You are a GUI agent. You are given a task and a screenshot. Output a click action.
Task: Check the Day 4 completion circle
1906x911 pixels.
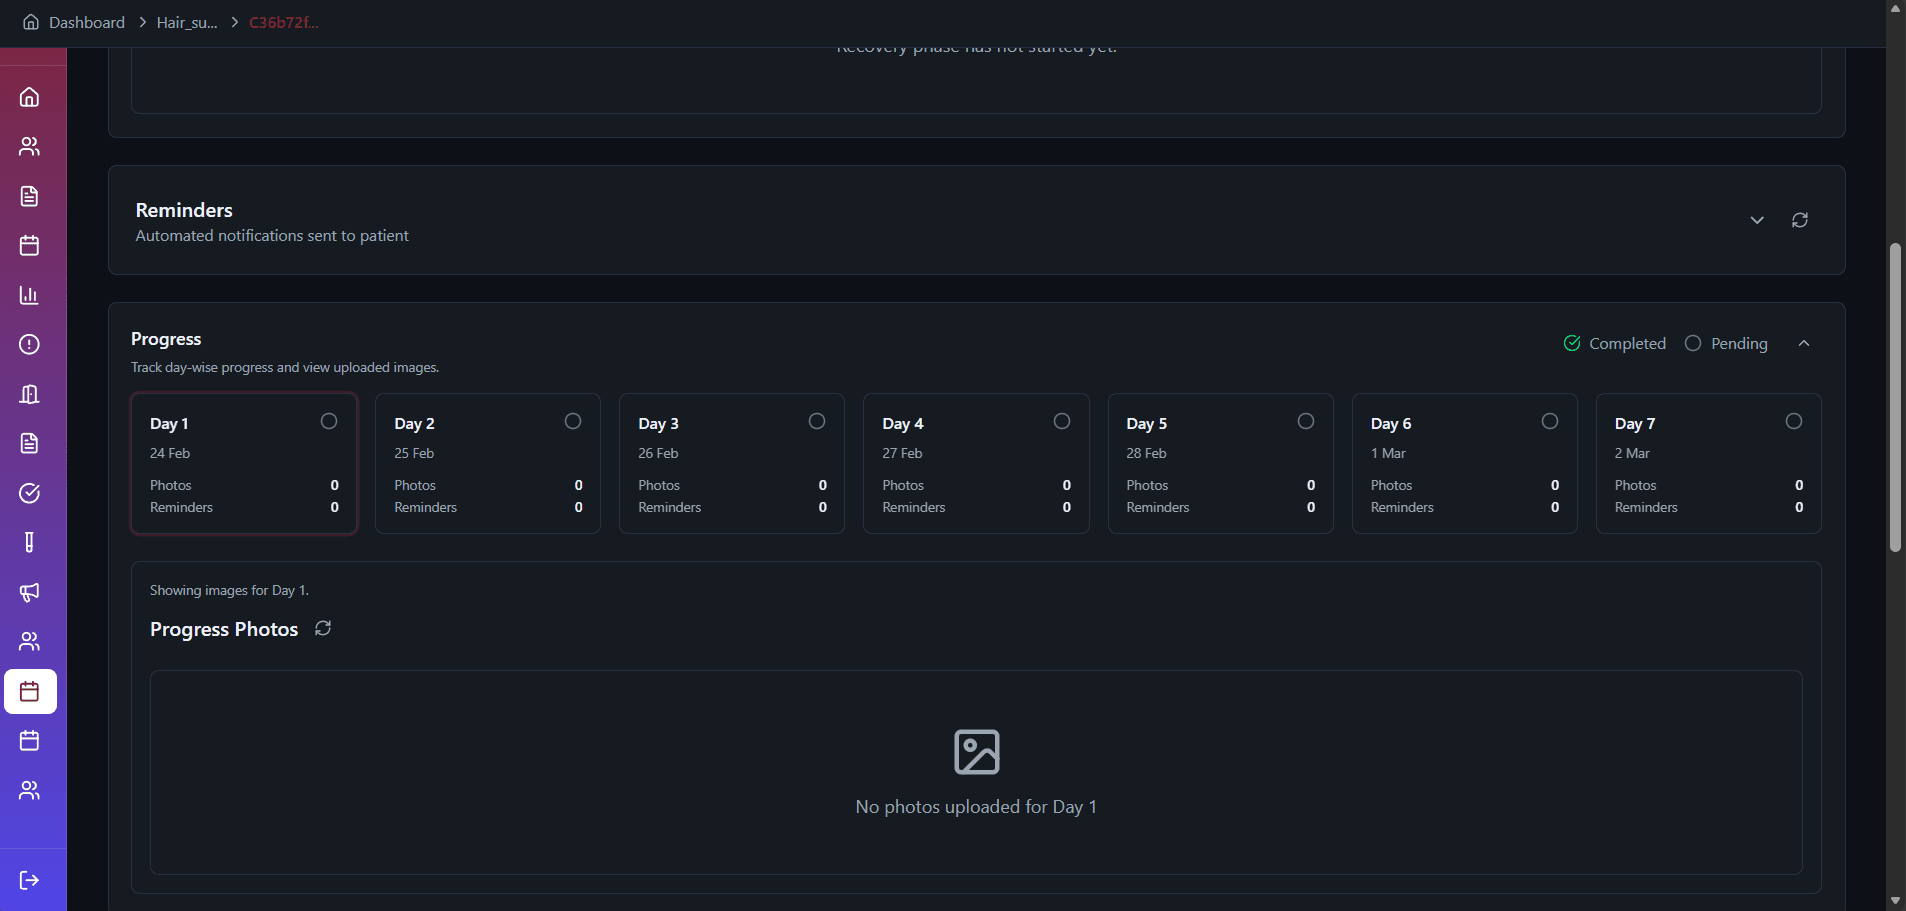tap(1062, 421)
